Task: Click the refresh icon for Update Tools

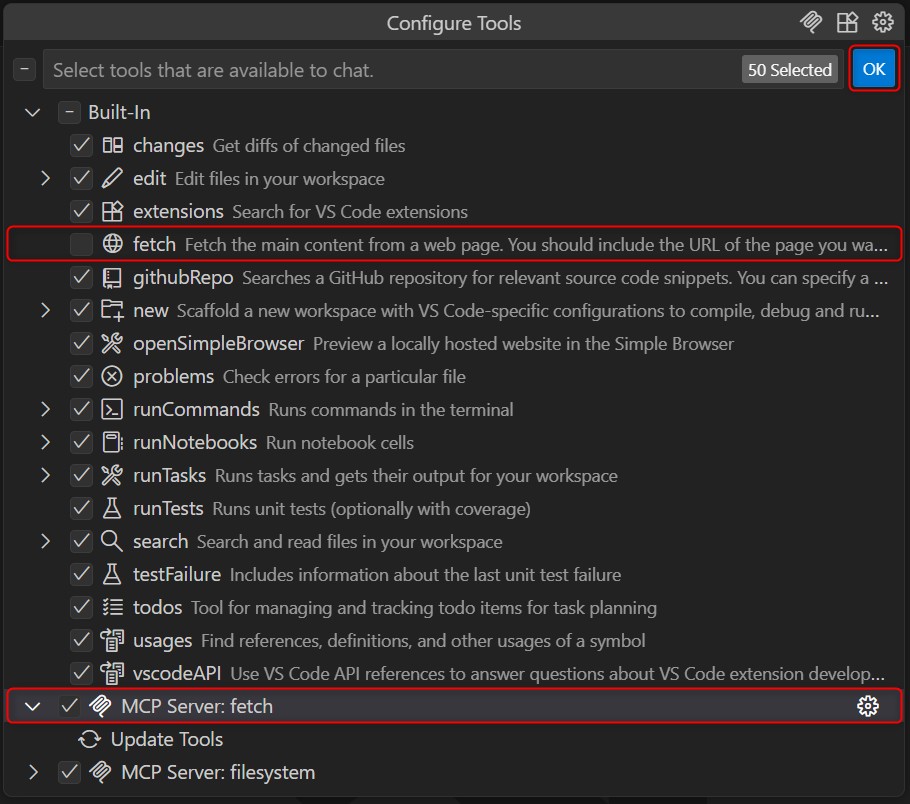Action: coord(90,740)
